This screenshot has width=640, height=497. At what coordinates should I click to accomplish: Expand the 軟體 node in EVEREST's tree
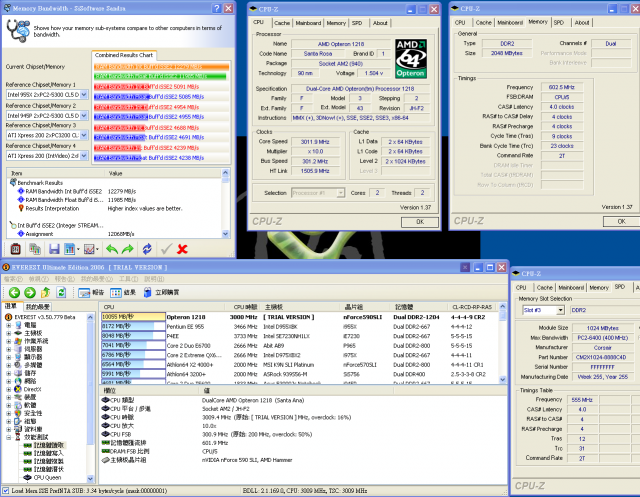9,405
